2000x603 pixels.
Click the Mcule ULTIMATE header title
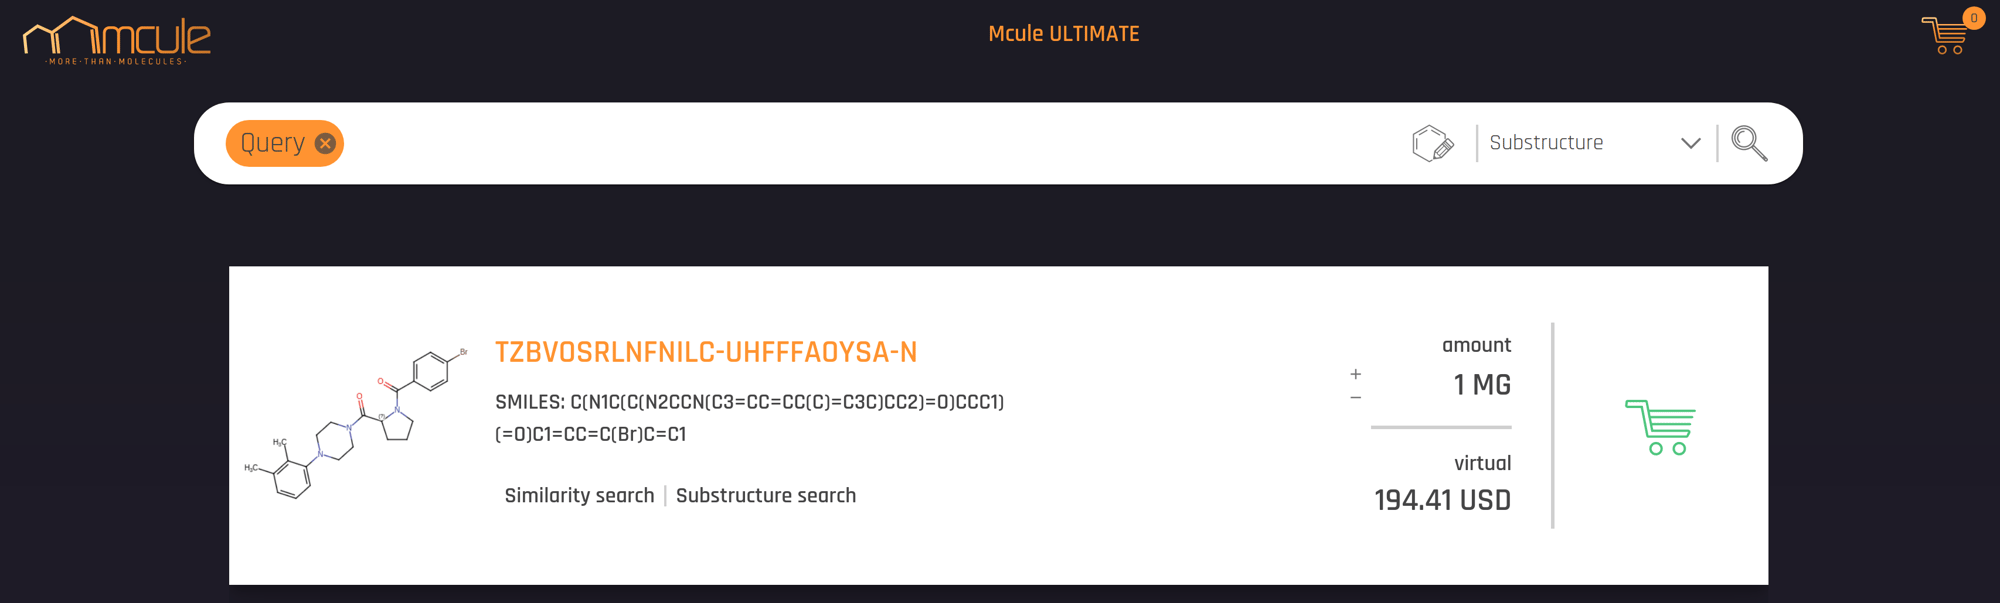[1063, 33]
